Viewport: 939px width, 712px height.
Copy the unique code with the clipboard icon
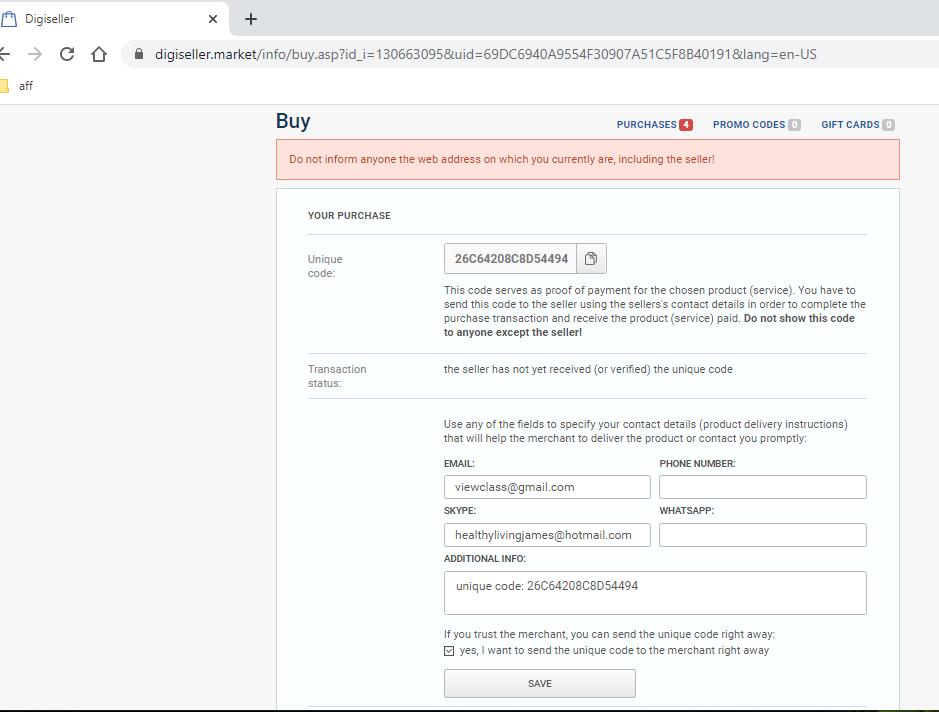[x=591, y=259]
